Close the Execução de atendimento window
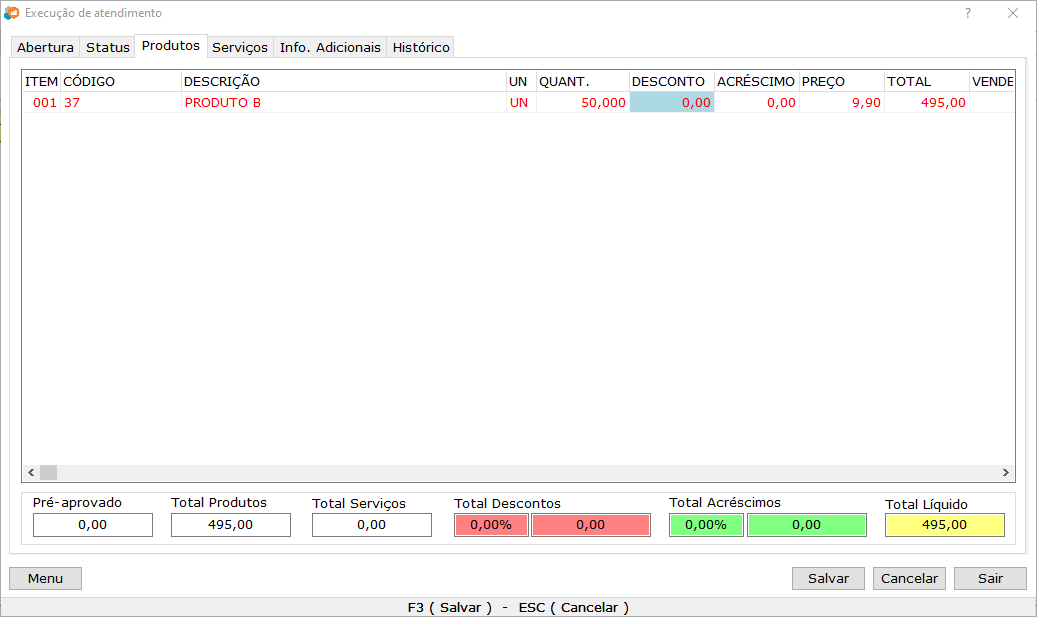This screenshot has height=617, width=1037. coord(1012,13)
